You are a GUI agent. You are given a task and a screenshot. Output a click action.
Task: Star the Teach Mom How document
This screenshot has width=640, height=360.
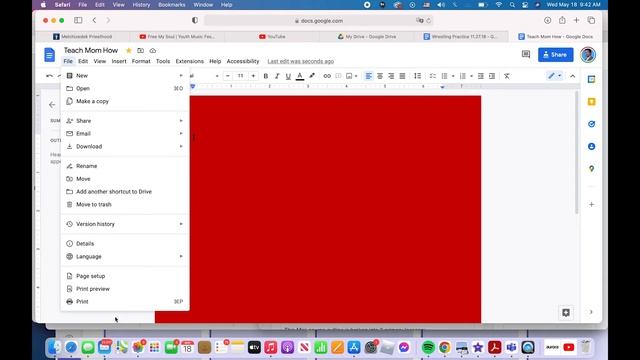129,51
